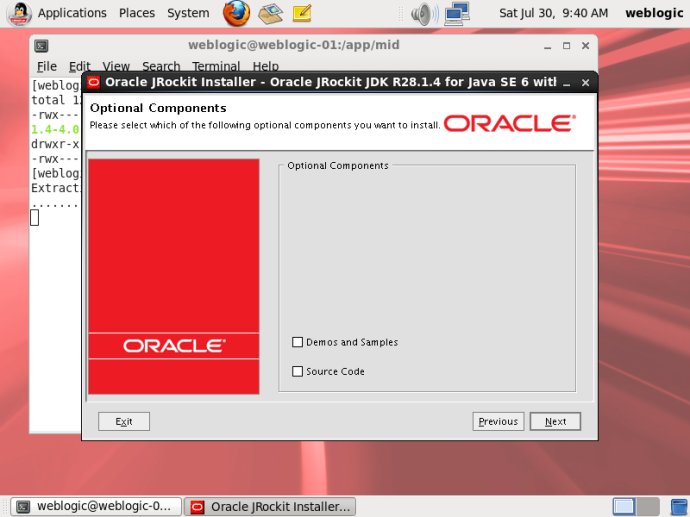The image size is (690, 517).
Task: Open the terminal View menu
Action: point(116,66)
